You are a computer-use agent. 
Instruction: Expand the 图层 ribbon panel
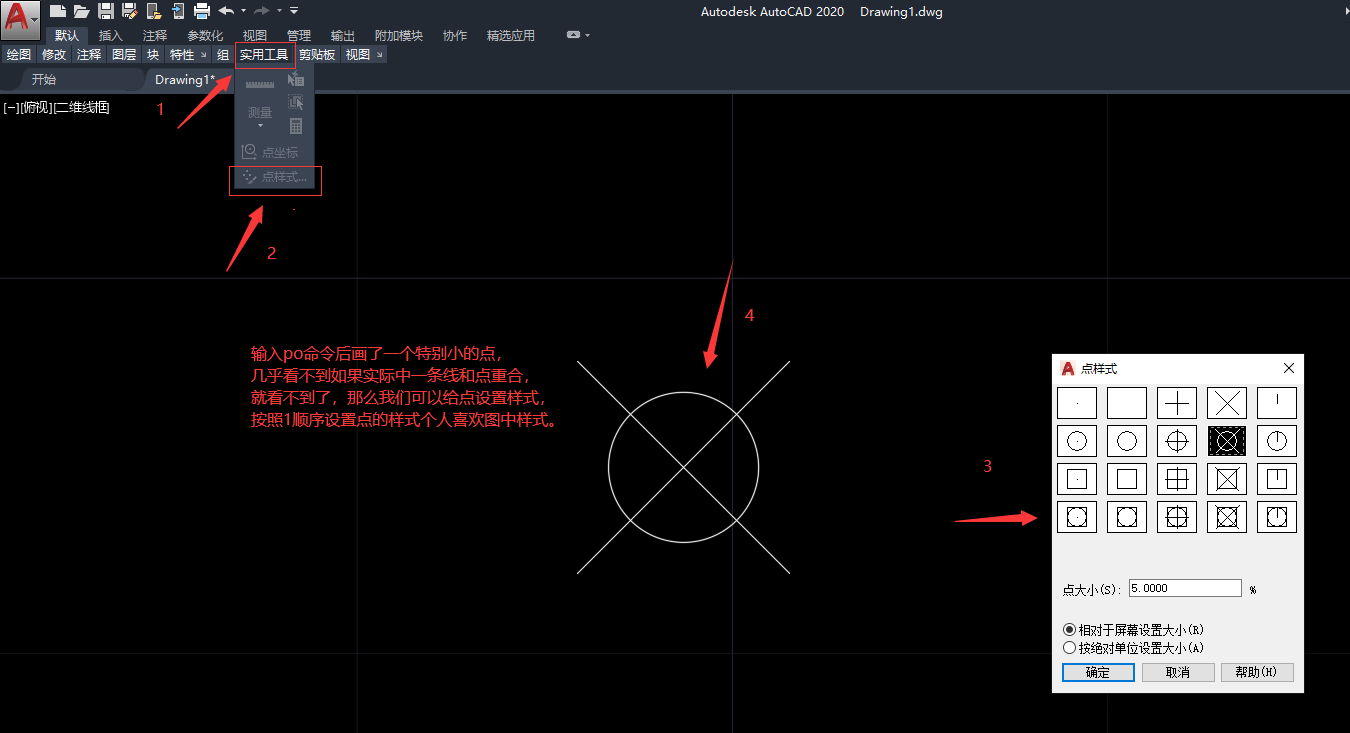click(124, 55)
